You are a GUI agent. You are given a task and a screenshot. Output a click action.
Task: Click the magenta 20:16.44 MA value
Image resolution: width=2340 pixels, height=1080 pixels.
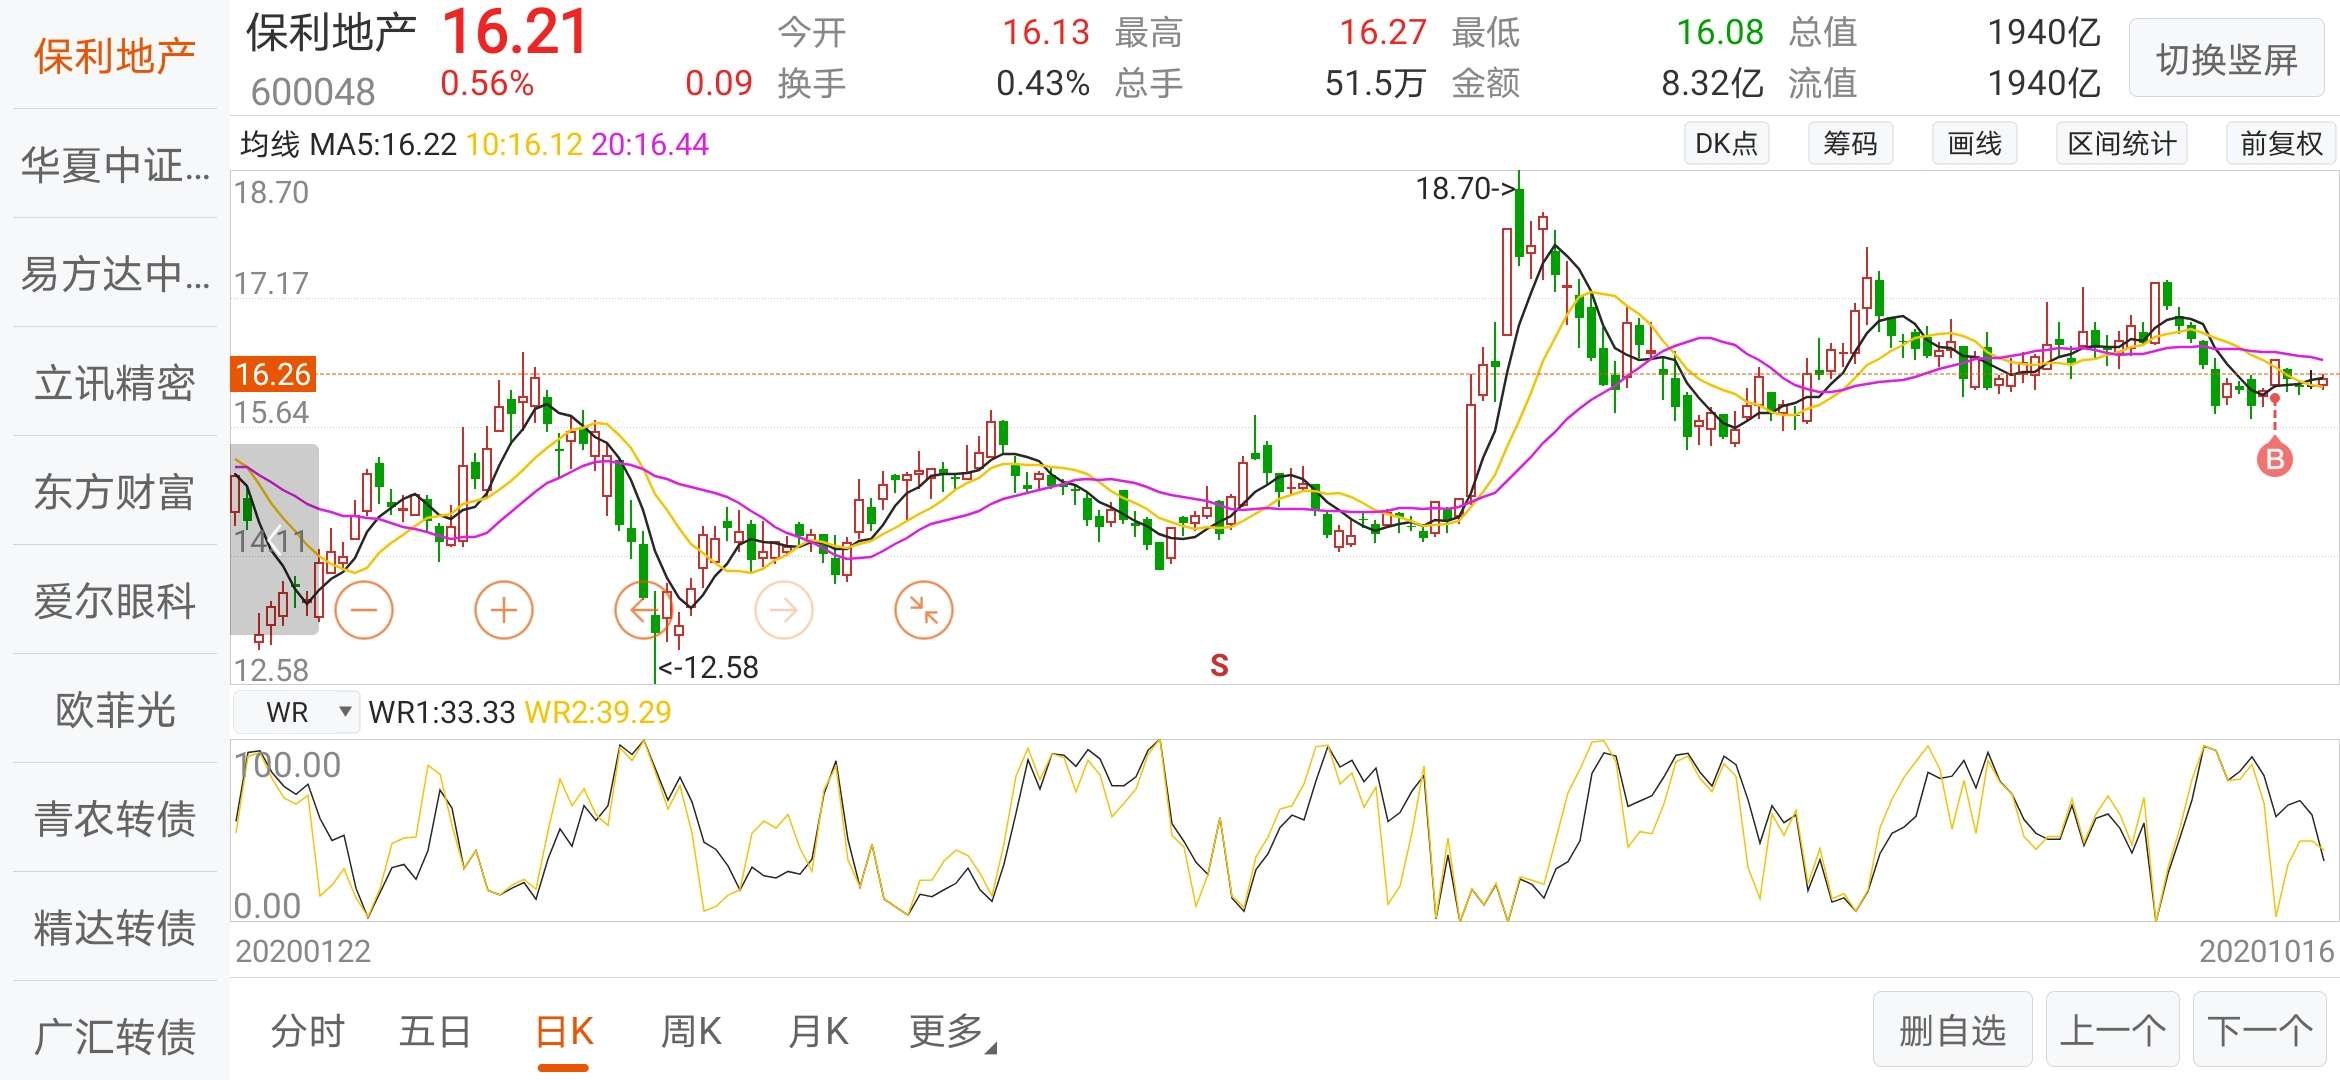(x=650, y=144)
